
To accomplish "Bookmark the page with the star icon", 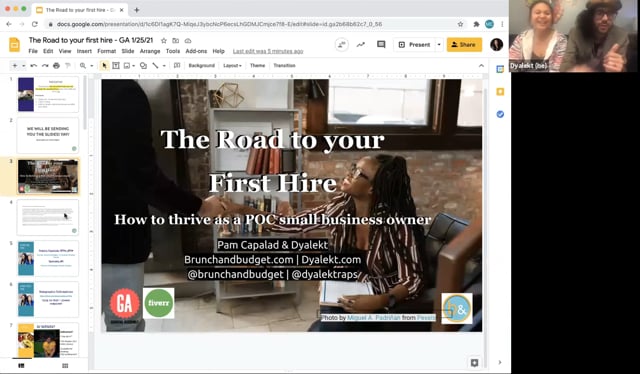I will point(460,24).
